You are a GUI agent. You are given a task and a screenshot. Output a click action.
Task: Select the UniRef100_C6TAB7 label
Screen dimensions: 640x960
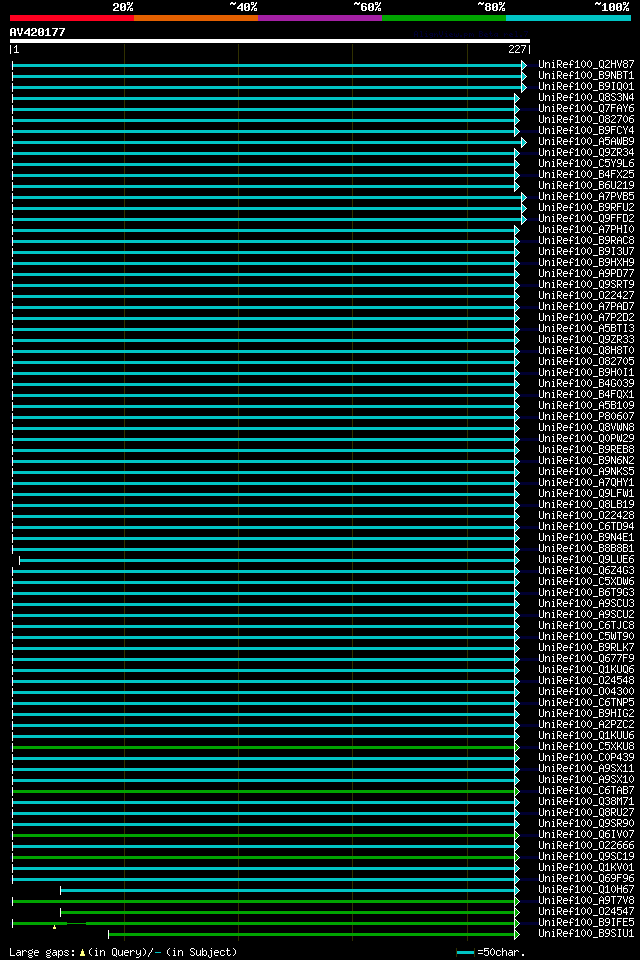click(586, 791)
